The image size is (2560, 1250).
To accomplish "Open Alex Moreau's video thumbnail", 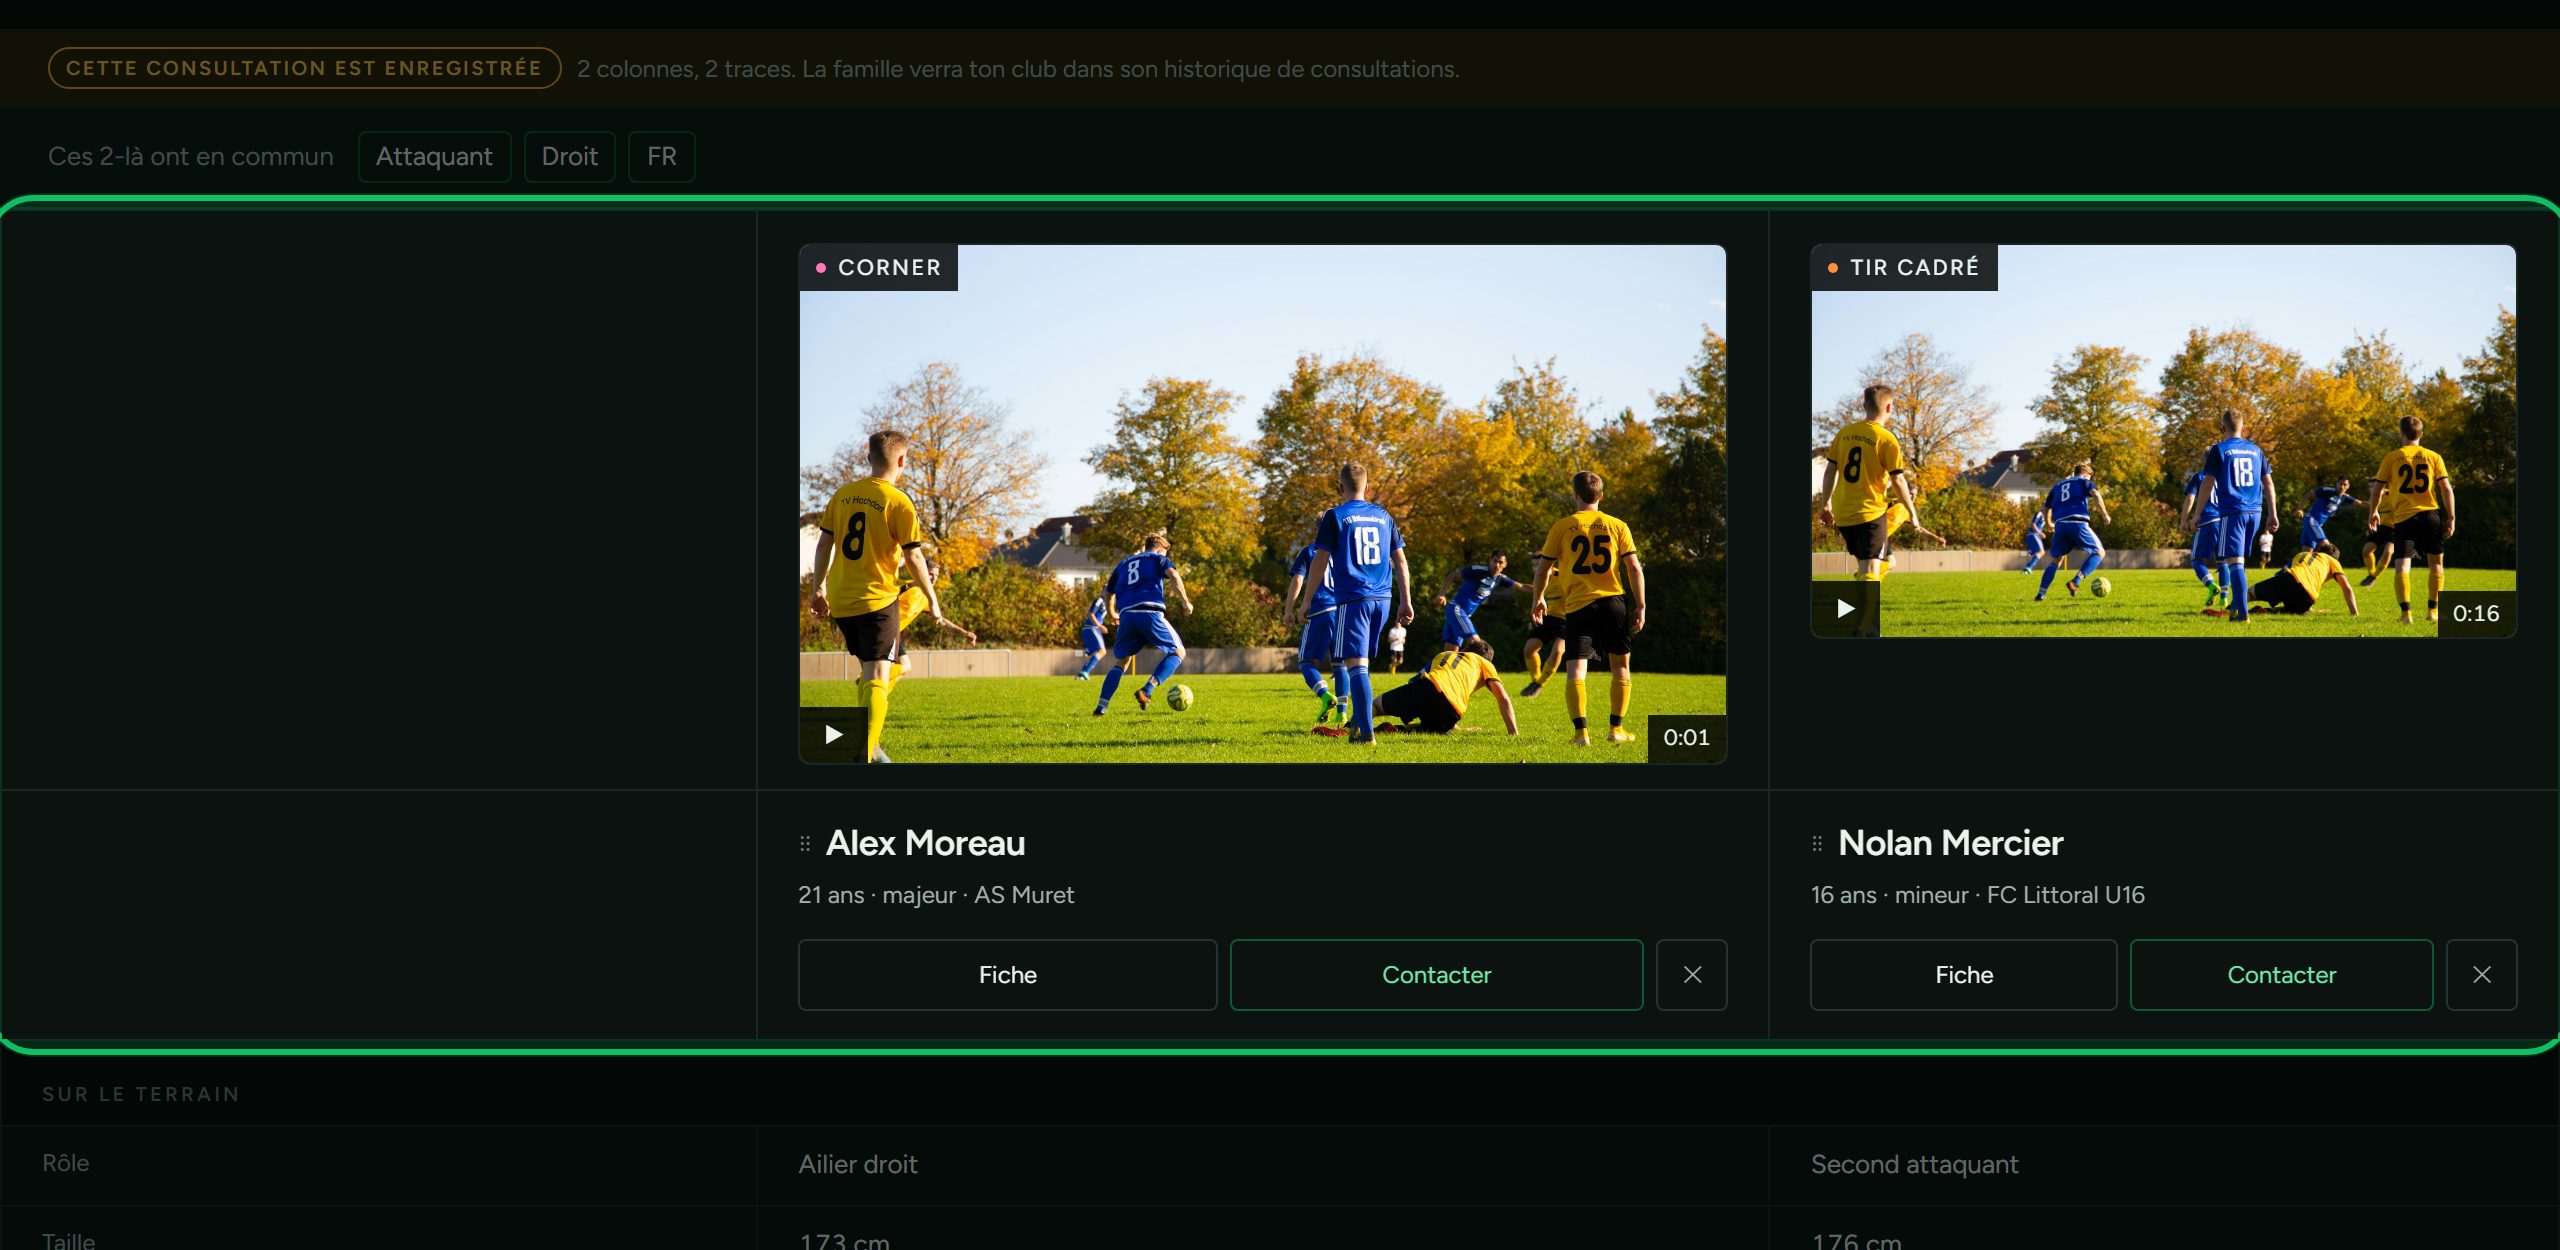I will coord(1262,504).
